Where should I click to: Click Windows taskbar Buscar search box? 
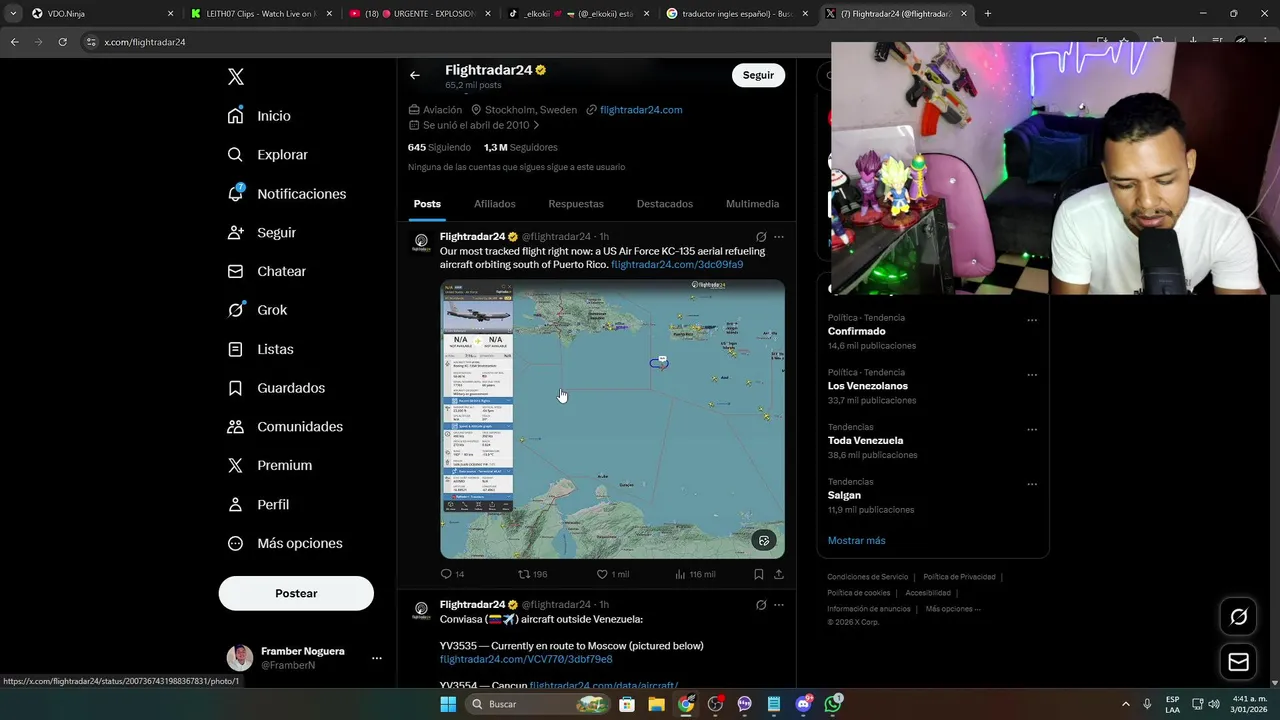tap(536, 704)
